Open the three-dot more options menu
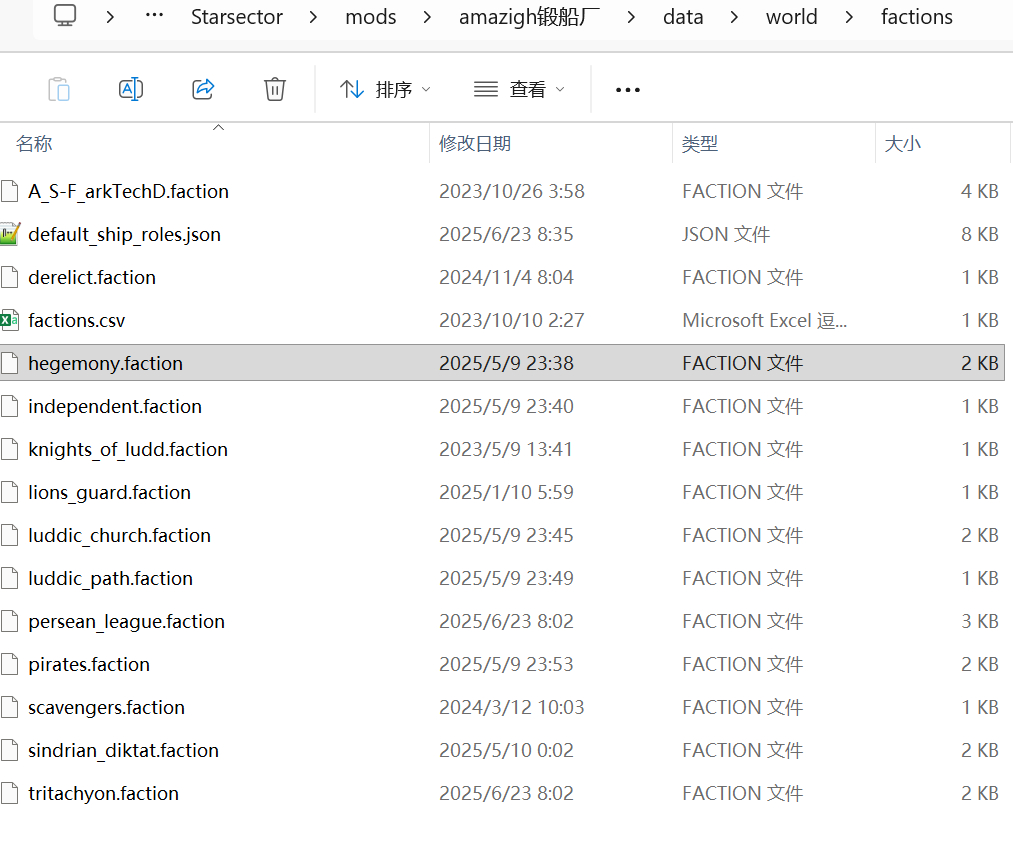Image resolution: width=1013 pixels, height=860 pixels. (x=627, y=90)
